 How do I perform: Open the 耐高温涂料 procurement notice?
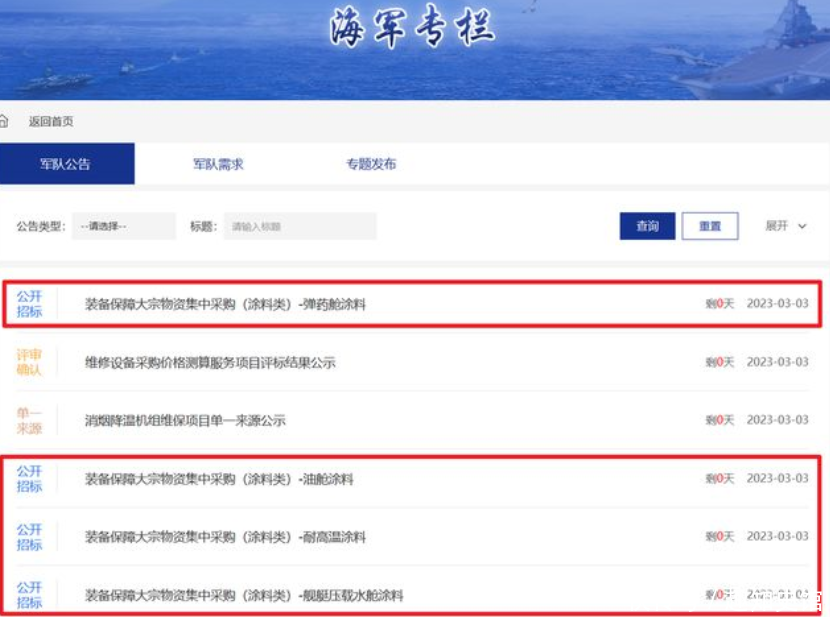point(225,537)
